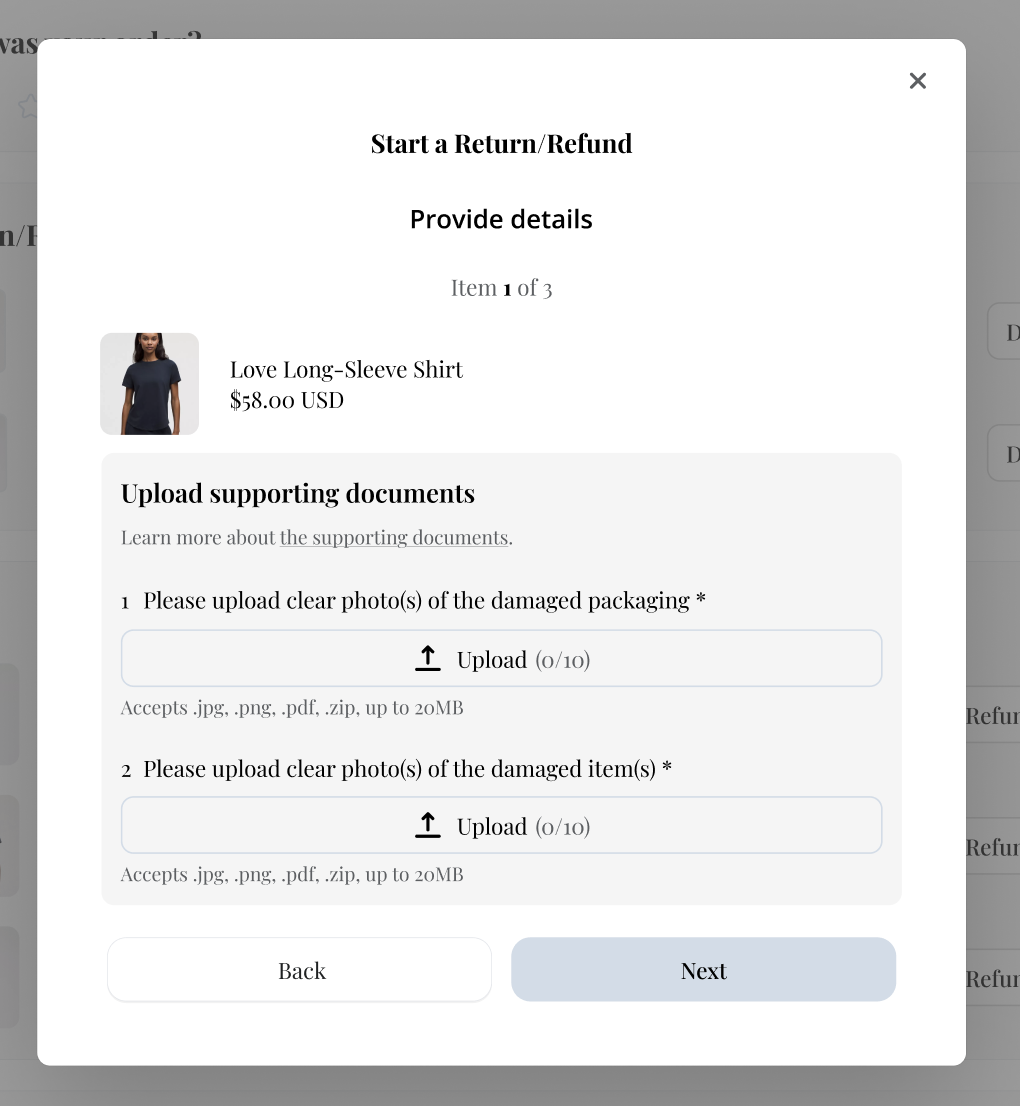Viewport: 1020px width, 1106px height.
Task: Click the star rating icon behind the dialog
Action: point(28,106)
